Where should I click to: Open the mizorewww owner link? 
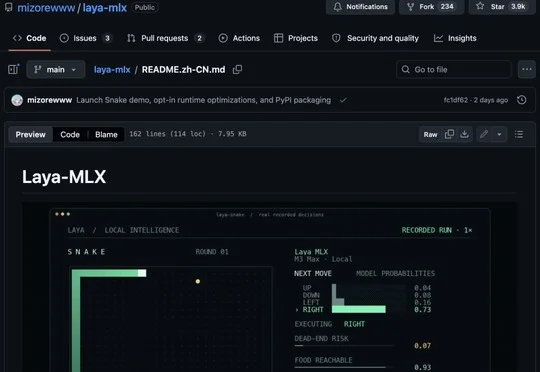click(46, 8)
